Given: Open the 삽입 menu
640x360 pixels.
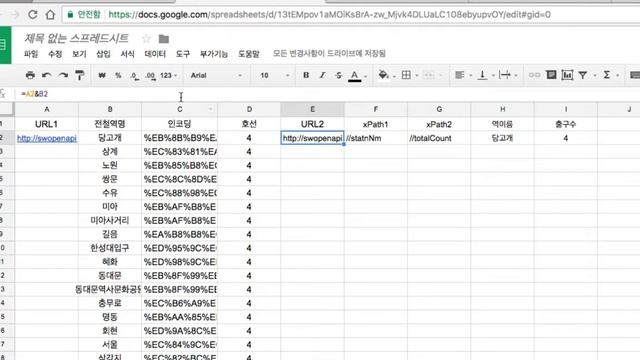Looking at the screenshot, I should [x=103, y=53].
